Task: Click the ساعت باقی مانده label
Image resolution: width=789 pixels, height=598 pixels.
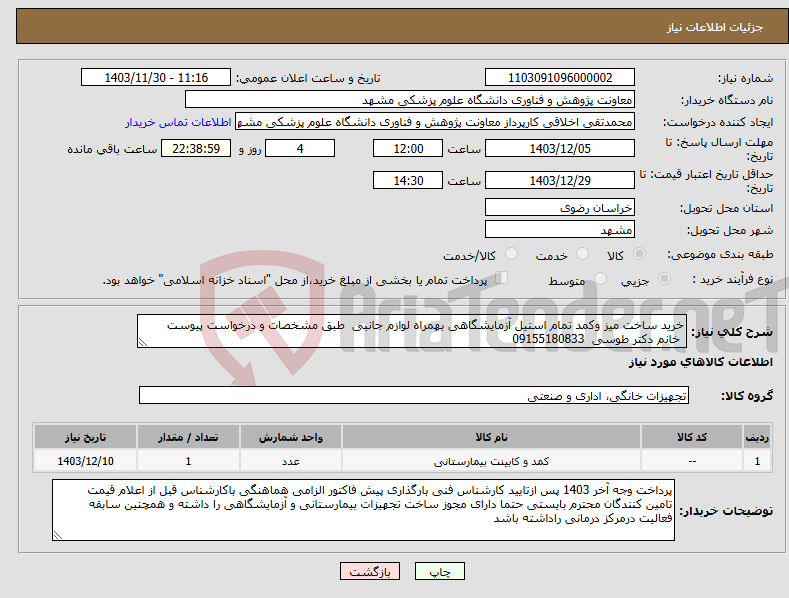Action: click(x=112, y=150)
